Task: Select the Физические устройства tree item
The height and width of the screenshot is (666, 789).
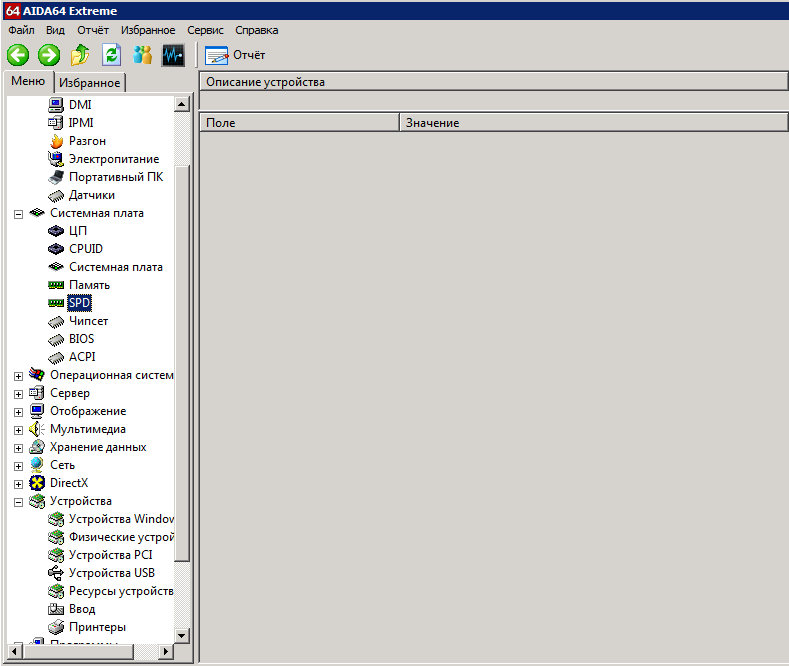Action: [121, 537]
